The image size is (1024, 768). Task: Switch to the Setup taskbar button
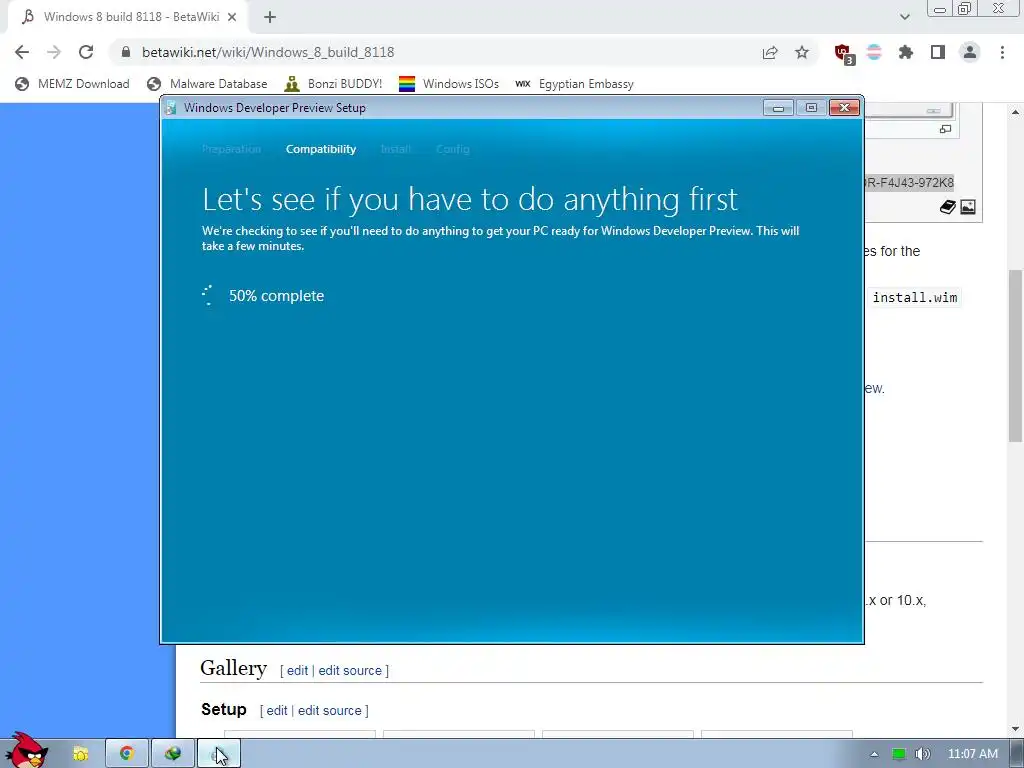[219, 754]
